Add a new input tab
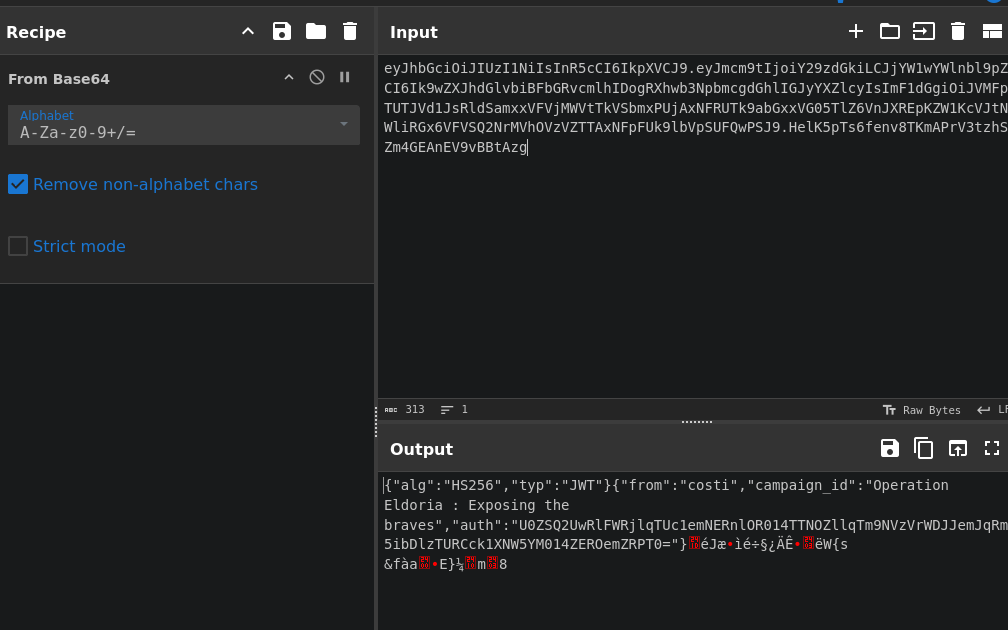Viewport: 1008px width, 630px height. point(856,32)
